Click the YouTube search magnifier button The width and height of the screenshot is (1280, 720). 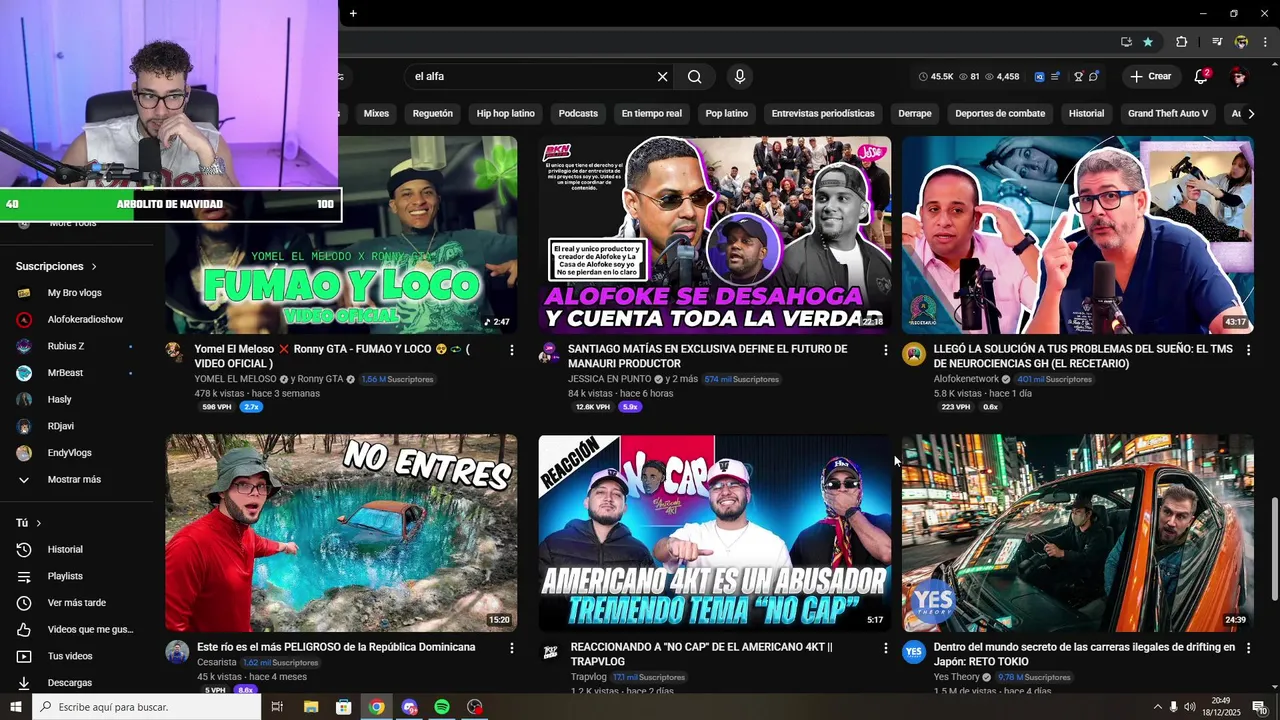[x=694, y=77]
